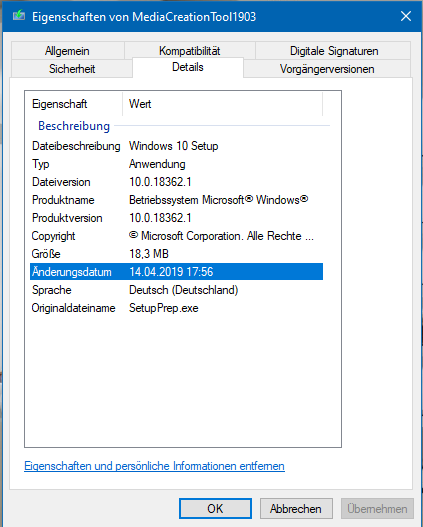423x527 pixels.
Task: Click the value 'SetupPrep.exe'
Action: point(164,308)
